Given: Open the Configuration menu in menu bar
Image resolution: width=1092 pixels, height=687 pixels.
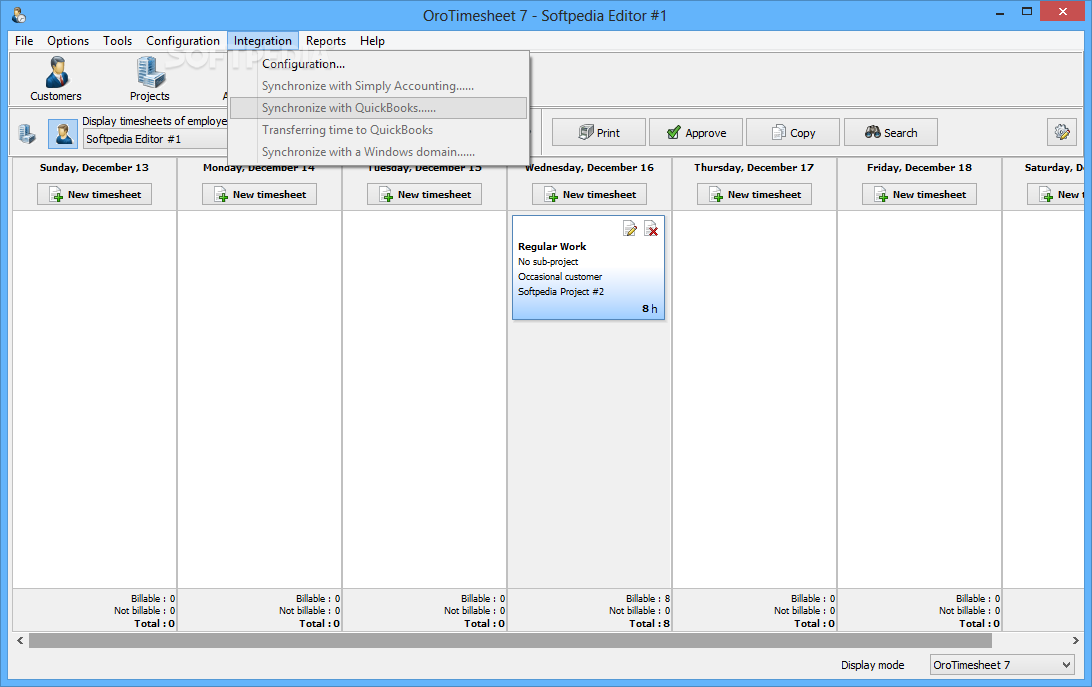Looking at the screenshot, I should (x=182, y=41).
